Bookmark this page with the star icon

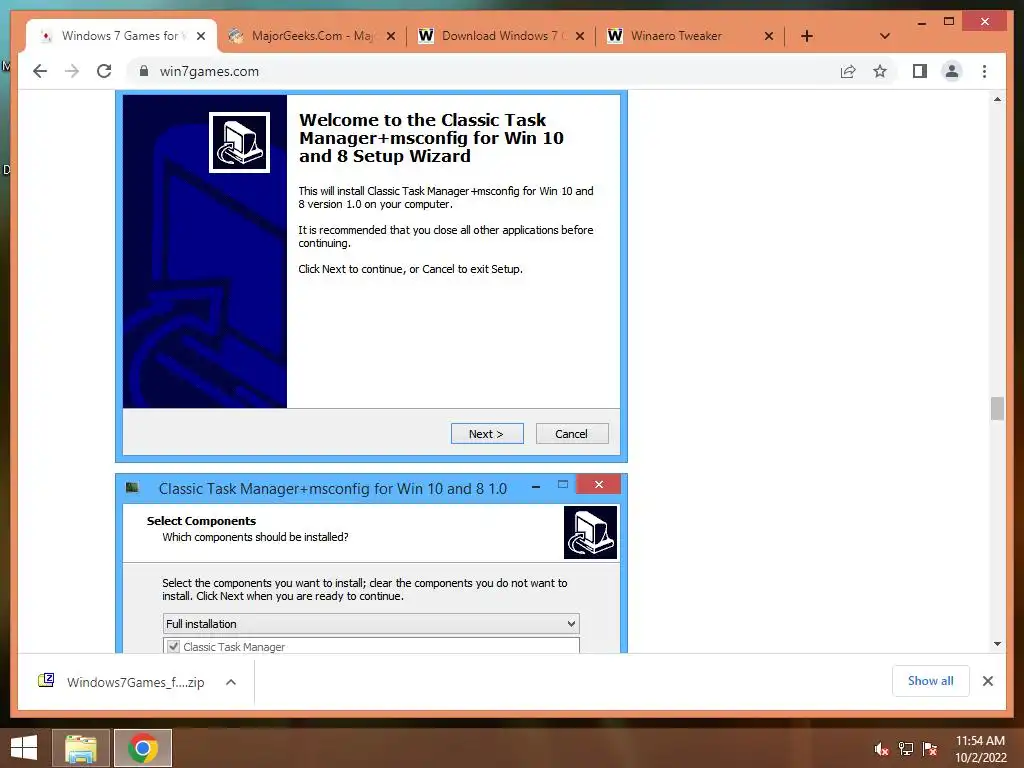[x=880, y=71]
